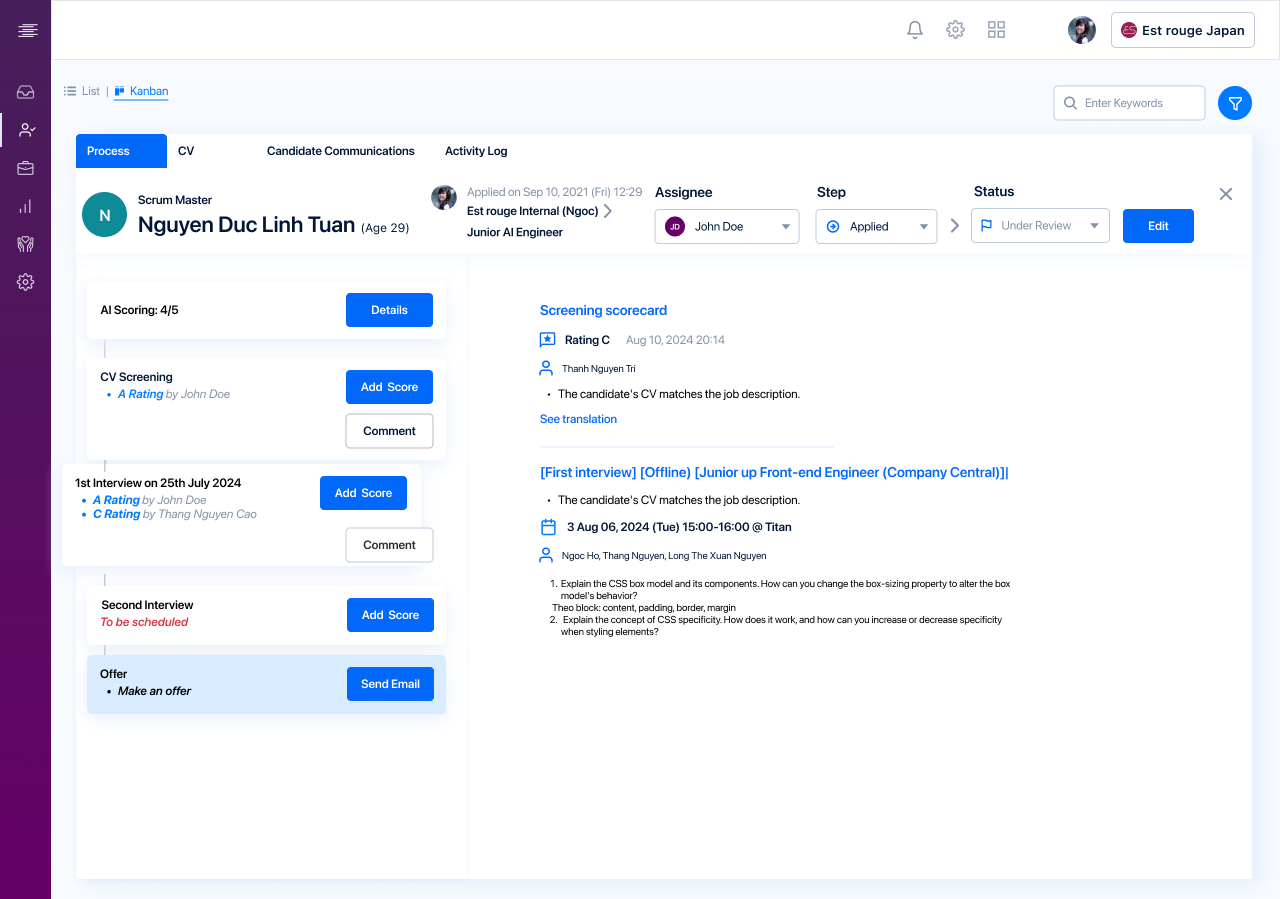
Task: Open Candidate Communications tab
Action: (340, 151)
